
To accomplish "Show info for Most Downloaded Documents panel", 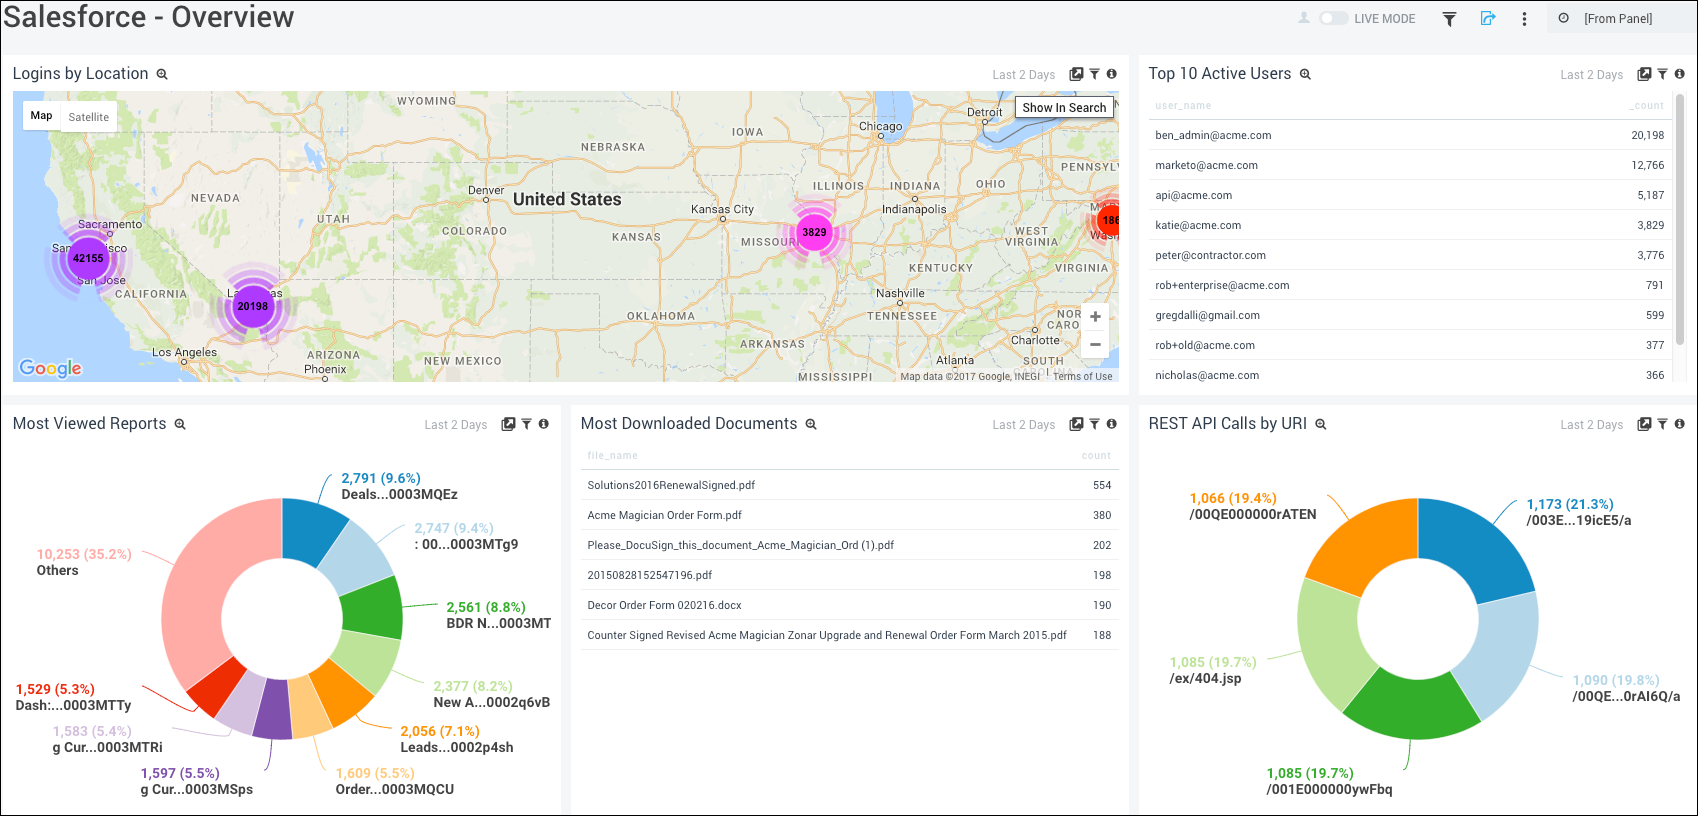I will [1111, 424].
